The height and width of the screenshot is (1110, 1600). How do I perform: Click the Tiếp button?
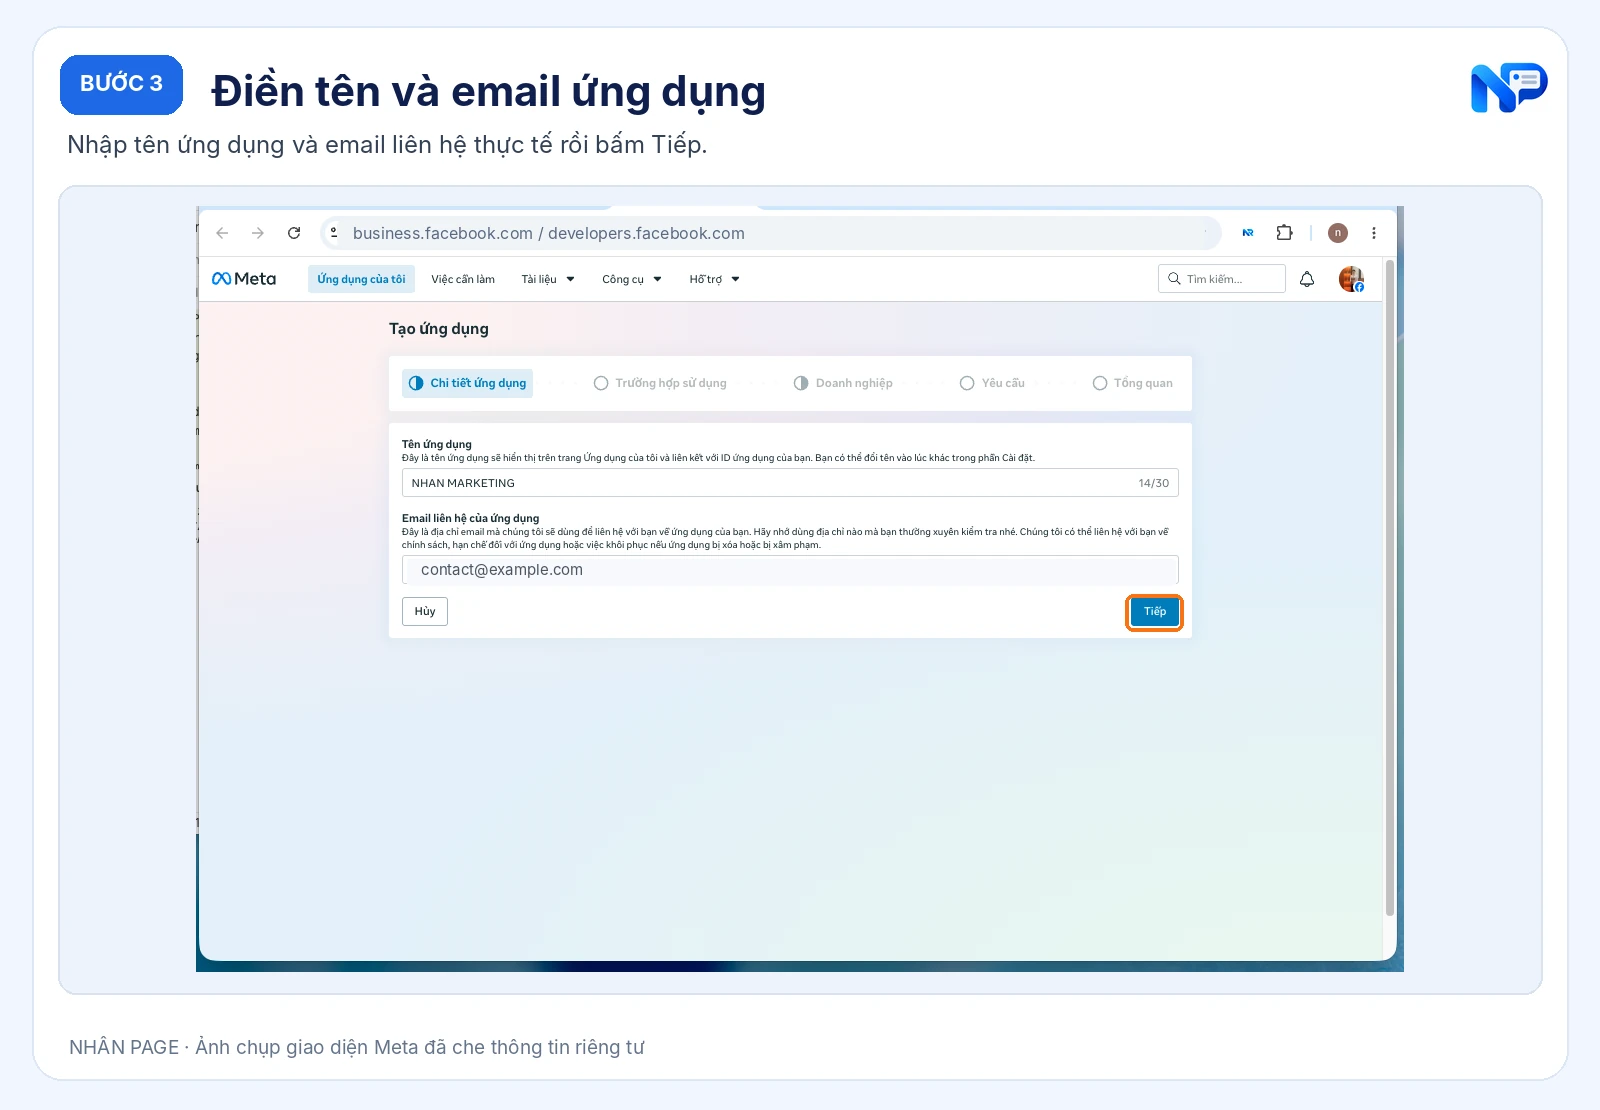(1155, 612)
